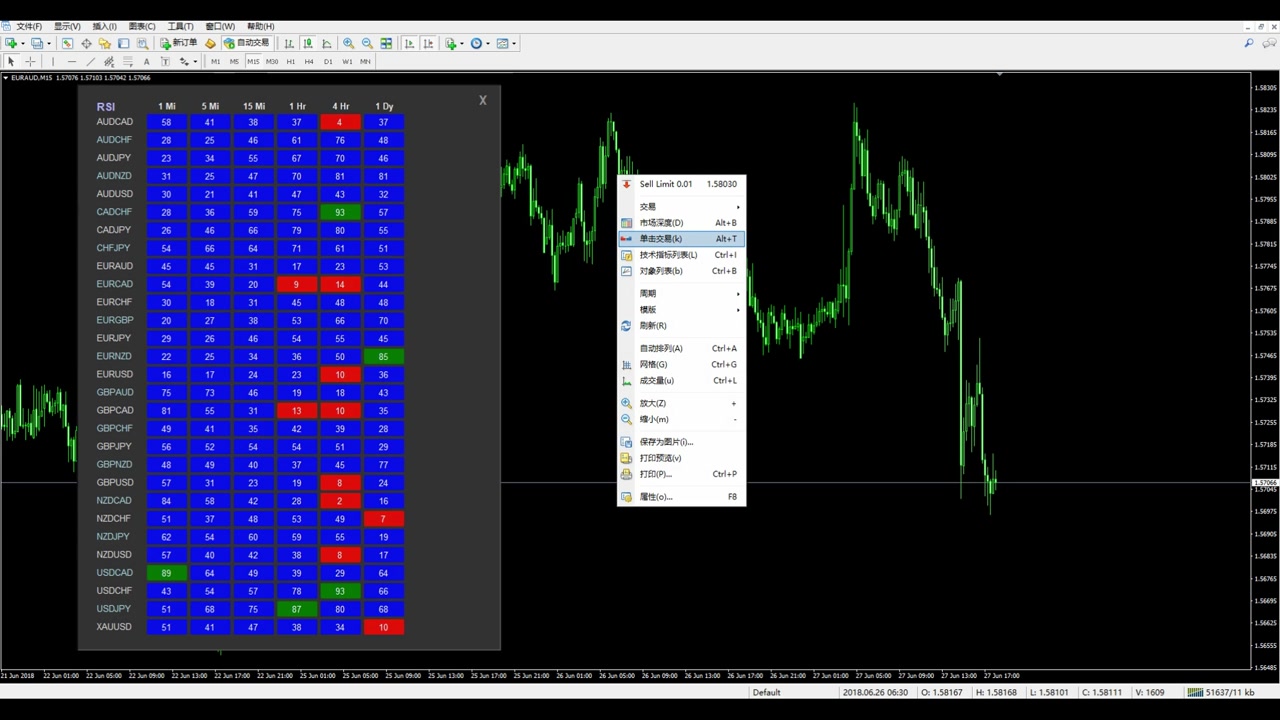The image size is (1280, 720).
Task: Select the H4 timeframe button
Action: point(309,62)
